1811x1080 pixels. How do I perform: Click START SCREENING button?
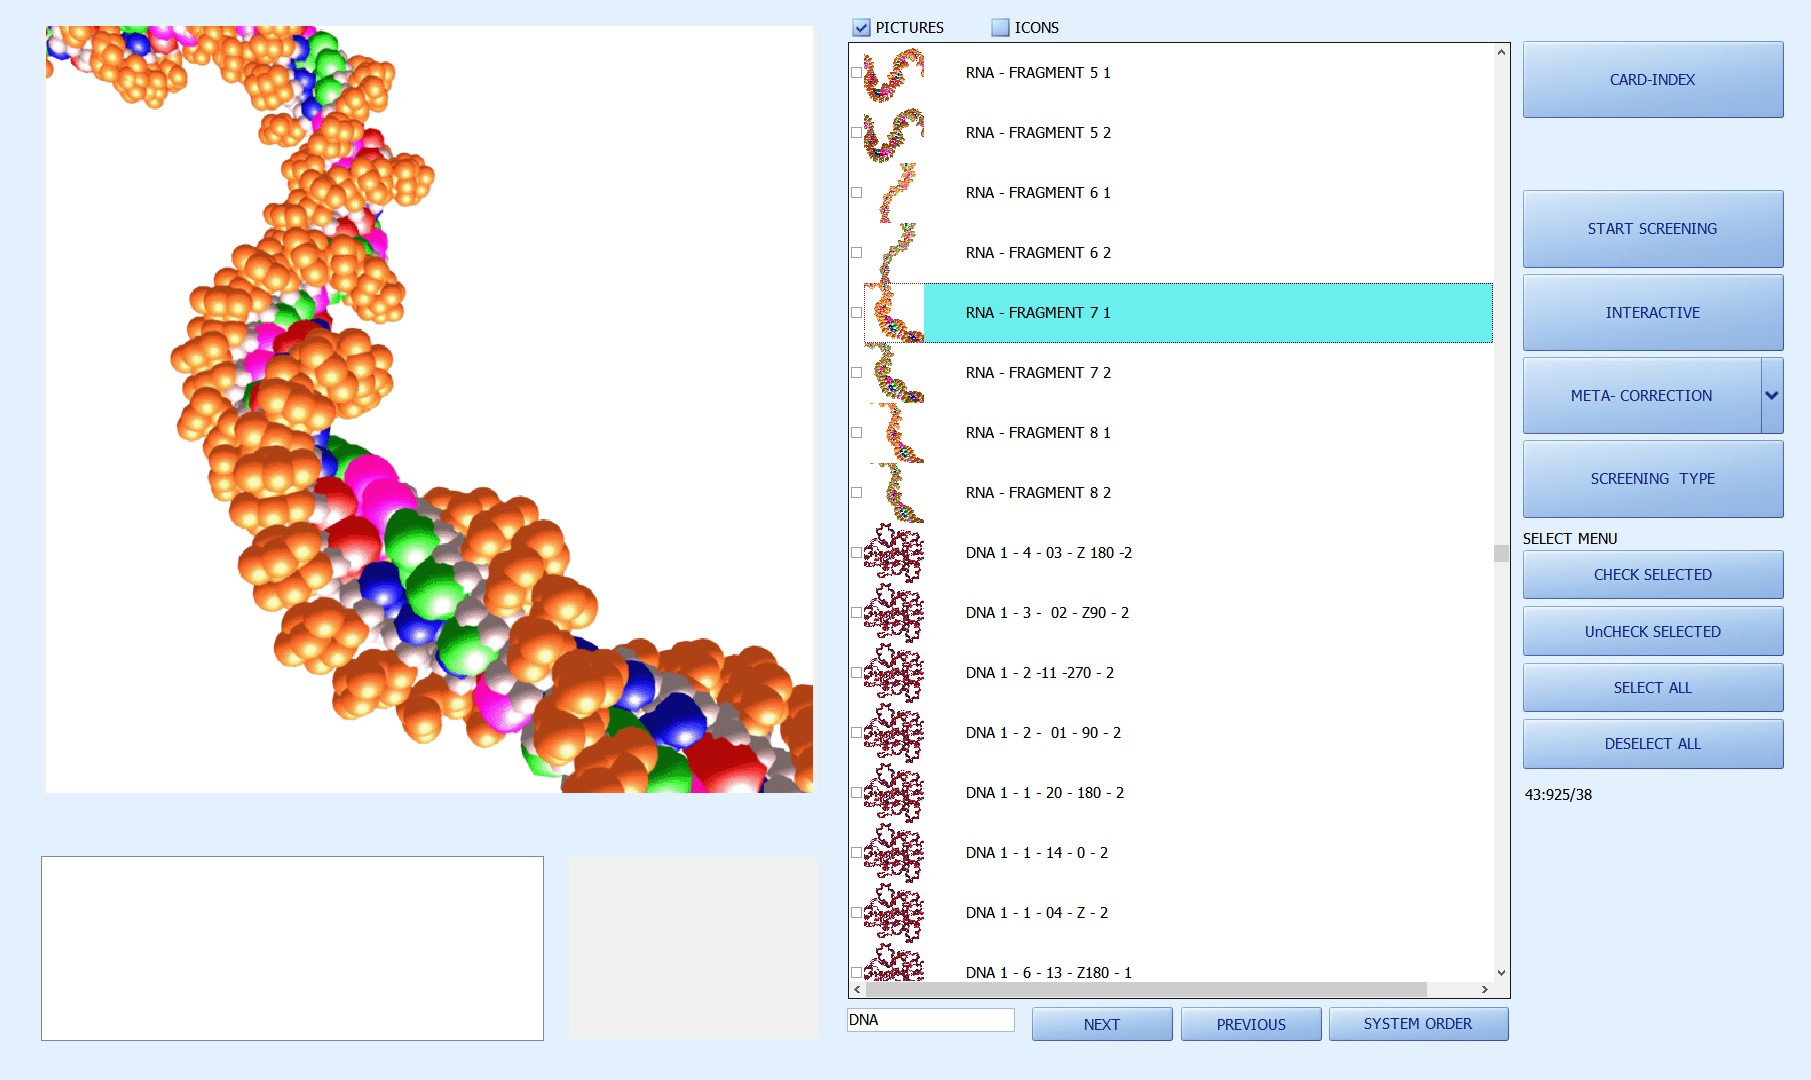coord(1652,229)
